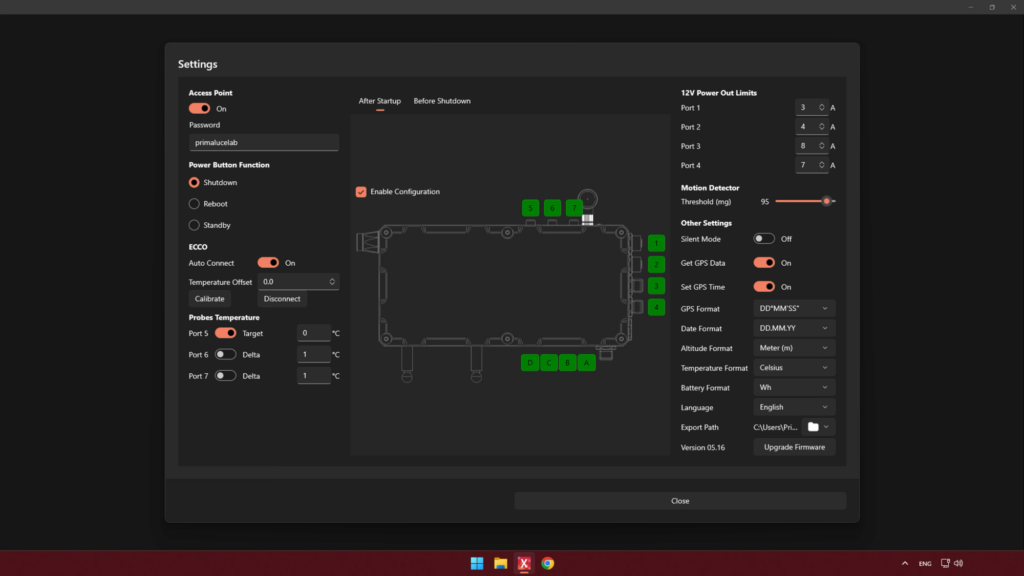
Task: Select port 4 green marker on diagram
Action: click(x=656, y=308)
